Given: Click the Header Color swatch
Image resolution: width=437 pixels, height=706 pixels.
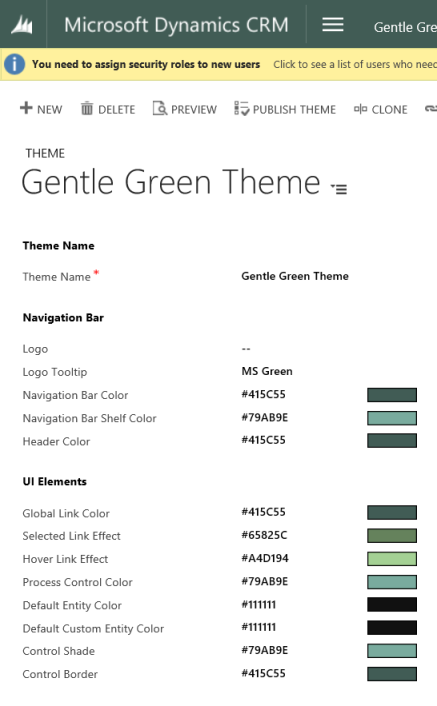Looking at the screenshot, I should click(392, 440).
